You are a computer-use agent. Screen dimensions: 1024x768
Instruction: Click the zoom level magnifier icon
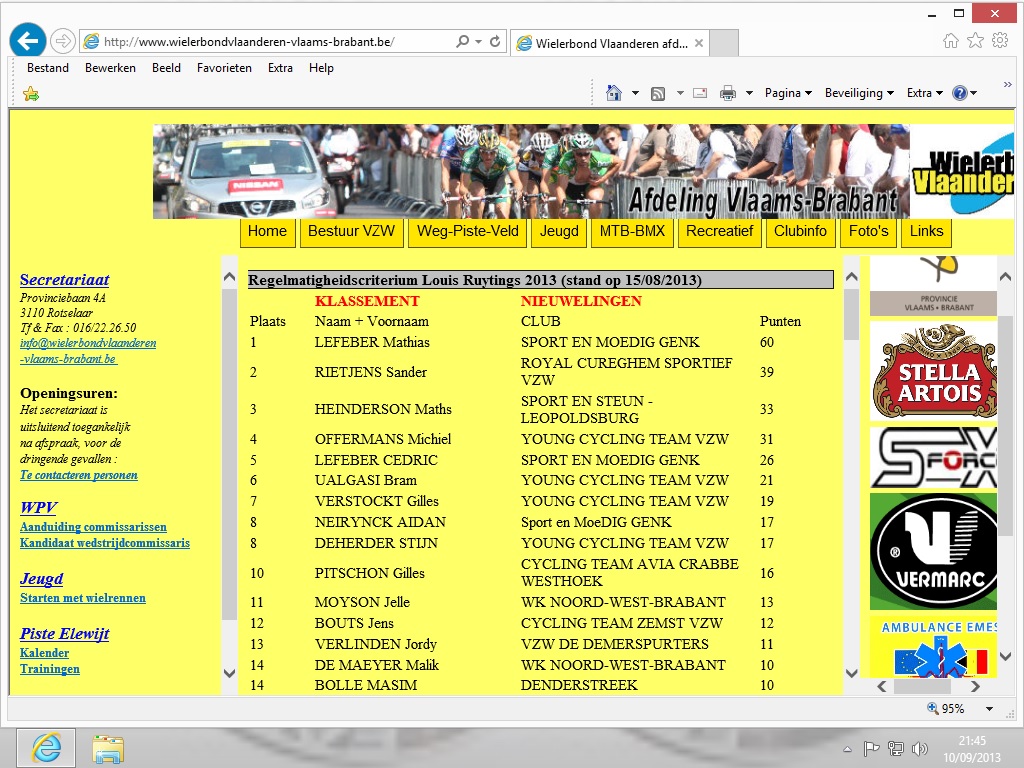(933, 708)
